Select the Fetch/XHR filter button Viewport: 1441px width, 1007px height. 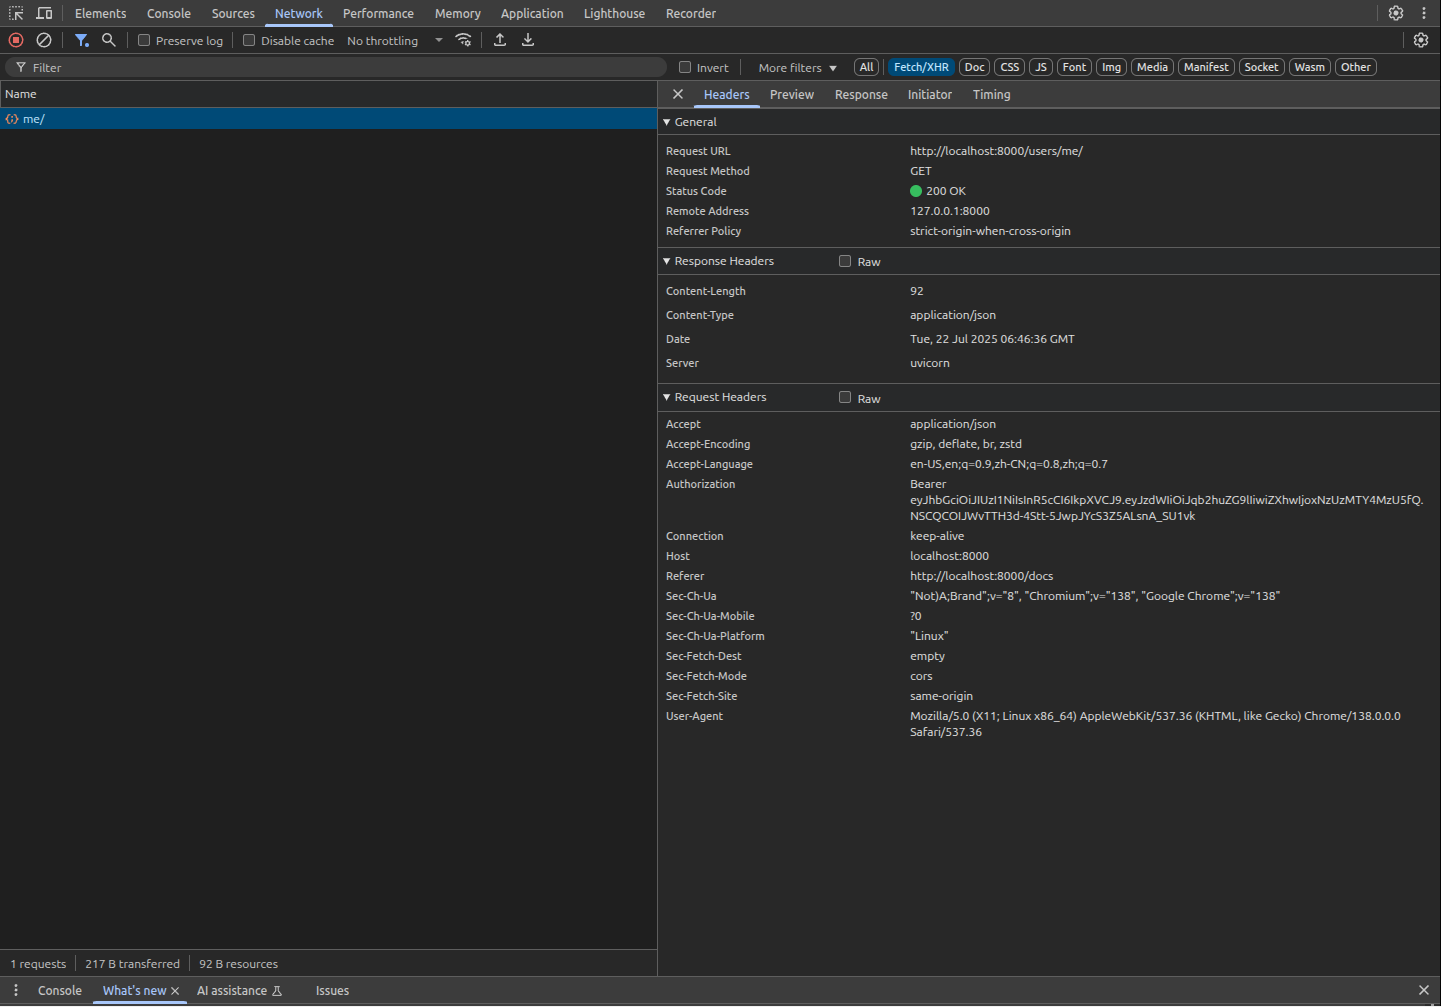point(921,67)
